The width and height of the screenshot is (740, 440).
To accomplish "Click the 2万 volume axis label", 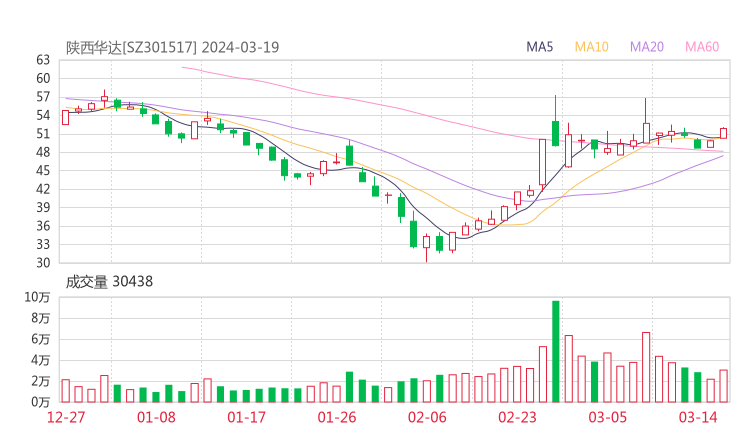I will point(41,381).
